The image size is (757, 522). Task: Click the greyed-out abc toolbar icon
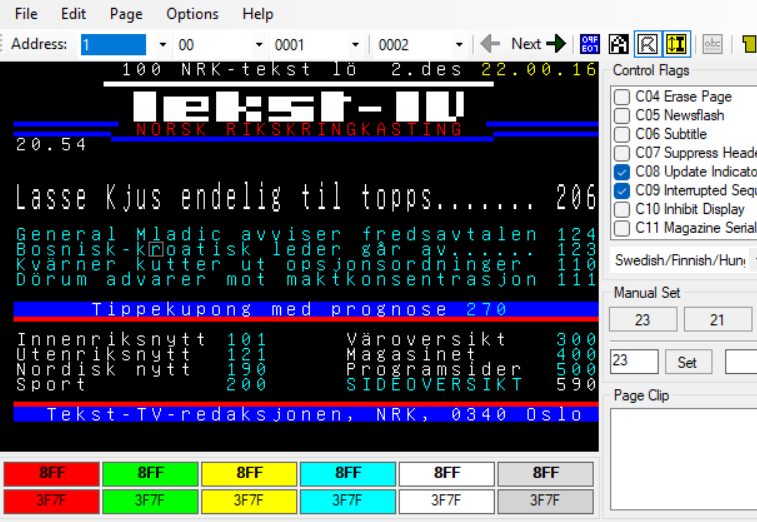point(713,44)
